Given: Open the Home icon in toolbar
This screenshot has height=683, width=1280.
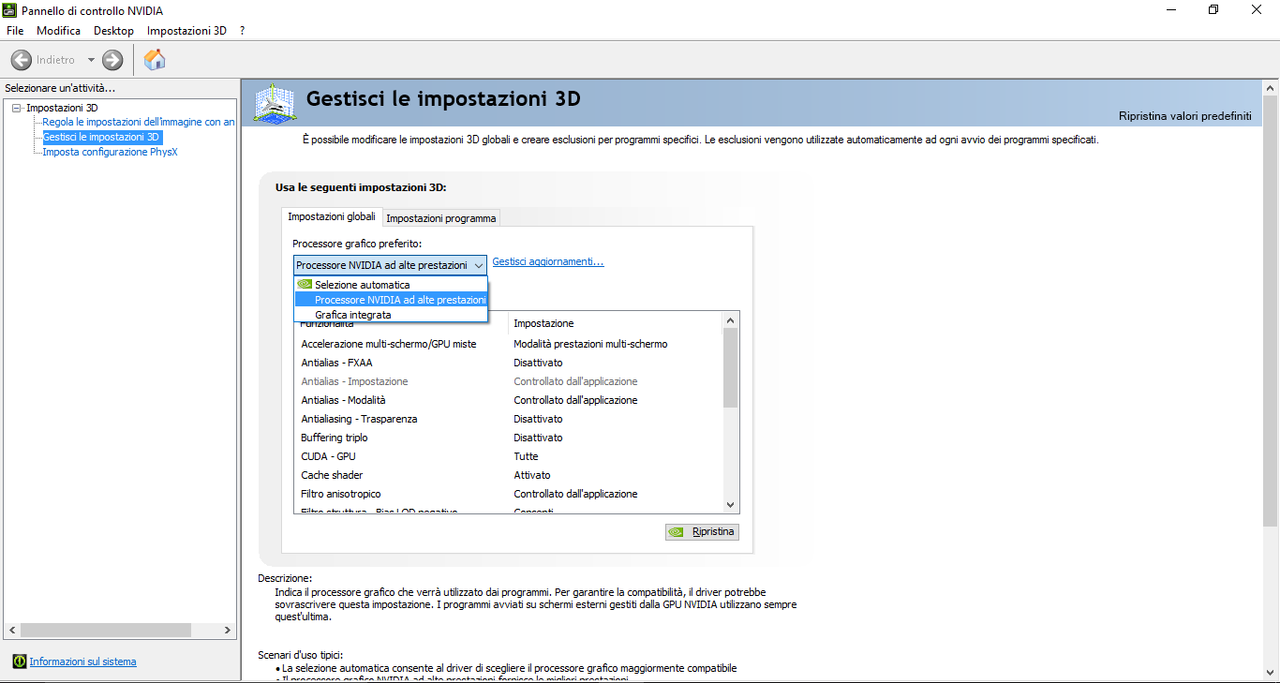Looking at the screenshot, I should [x=155, y=60].
